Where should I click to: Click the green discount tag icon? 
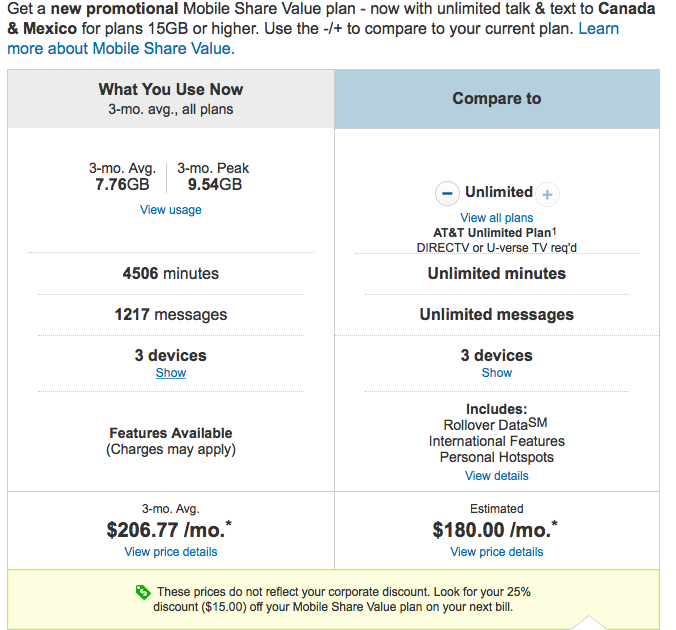tap(143, 592)
